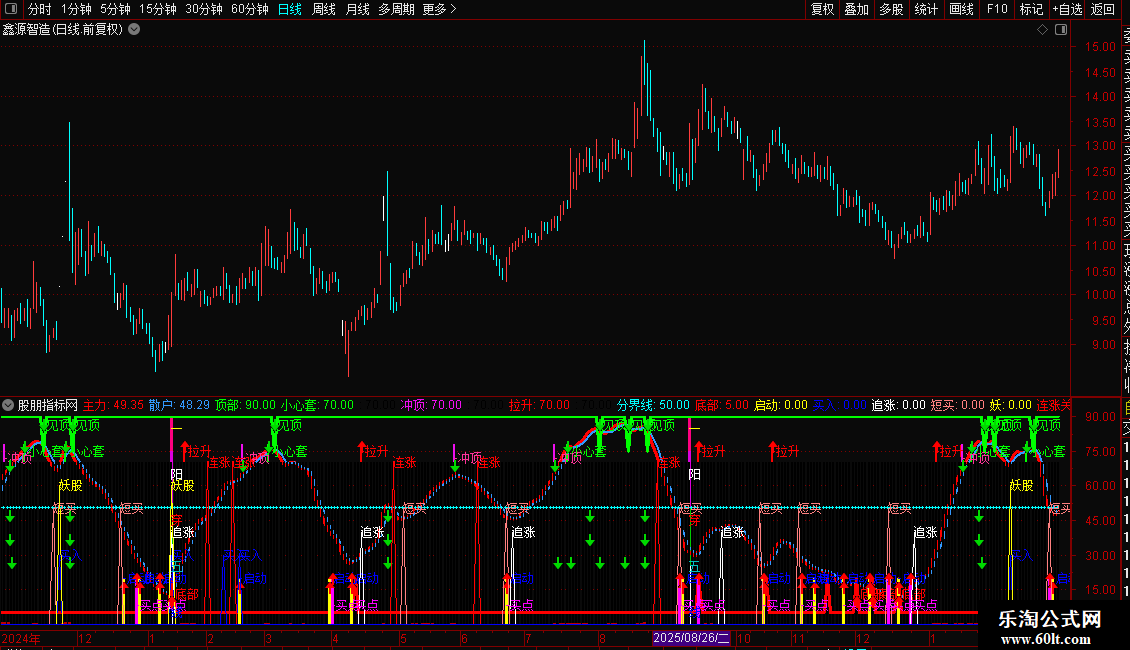
Task: Click the 短买: 0.00 readout
Action: 958,406
